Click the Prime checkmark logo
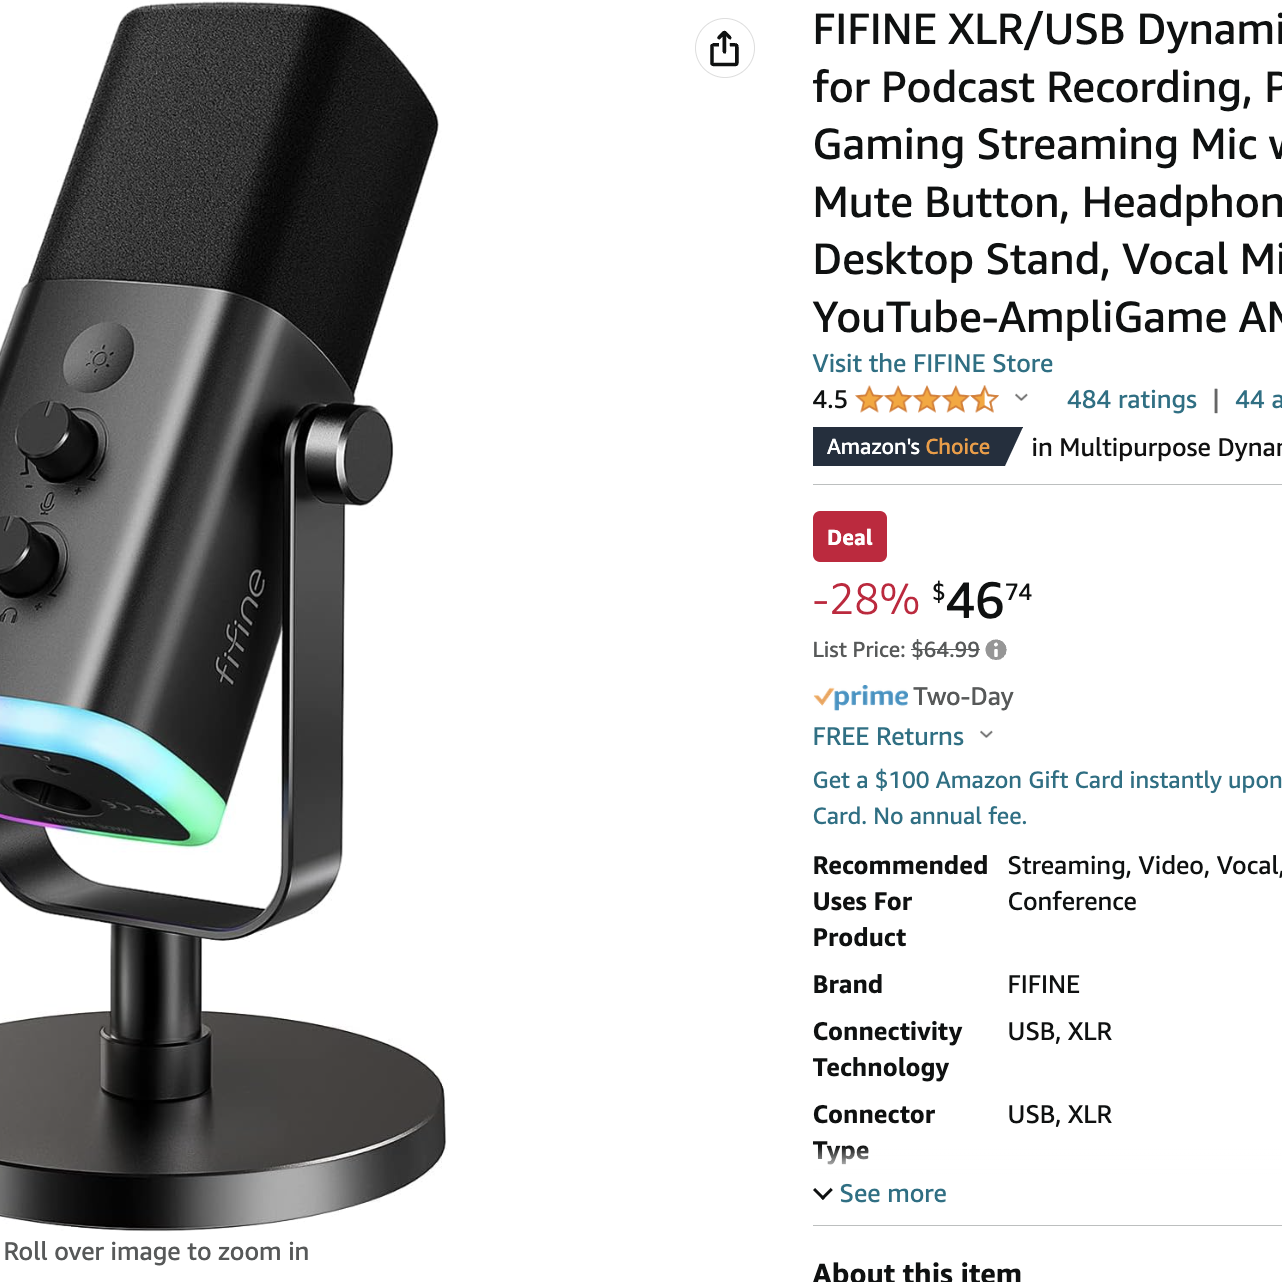Viewport: 1282px width, 1282px height. 861,696
